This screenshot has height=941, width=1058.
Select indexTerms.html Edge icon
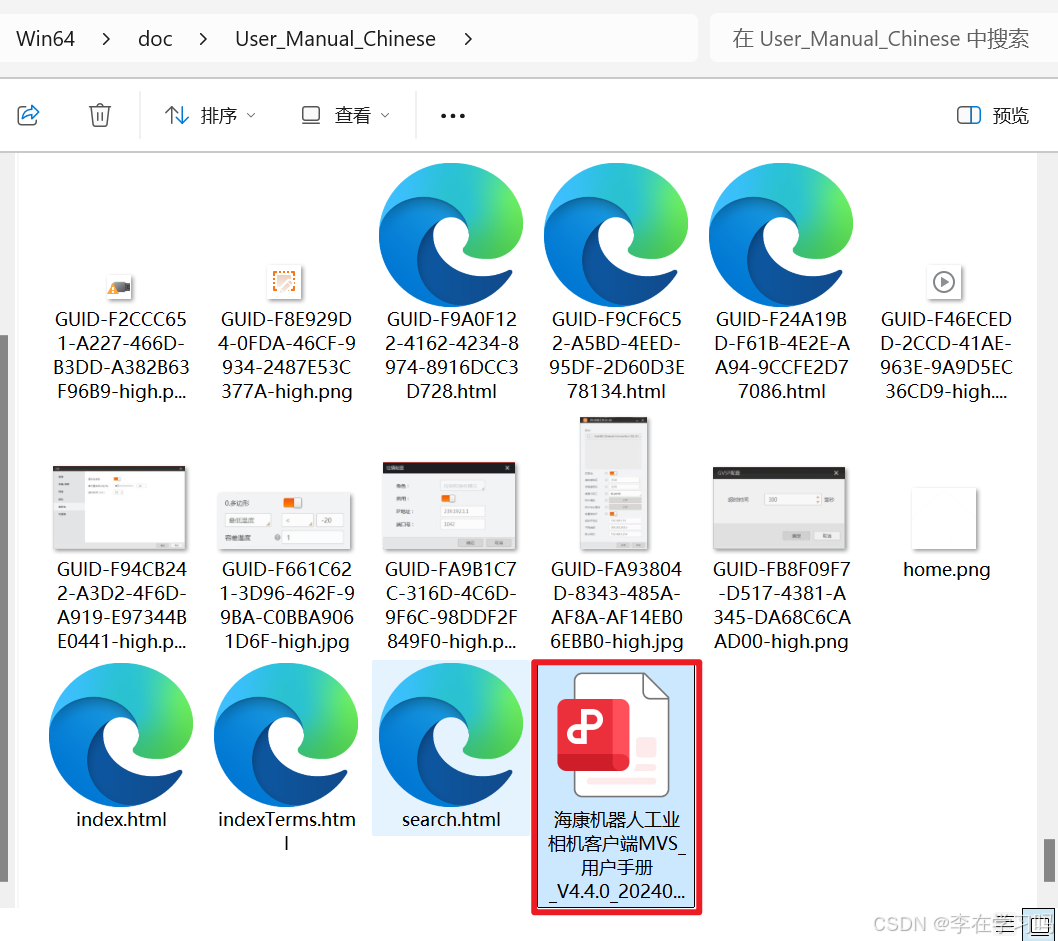286,735
